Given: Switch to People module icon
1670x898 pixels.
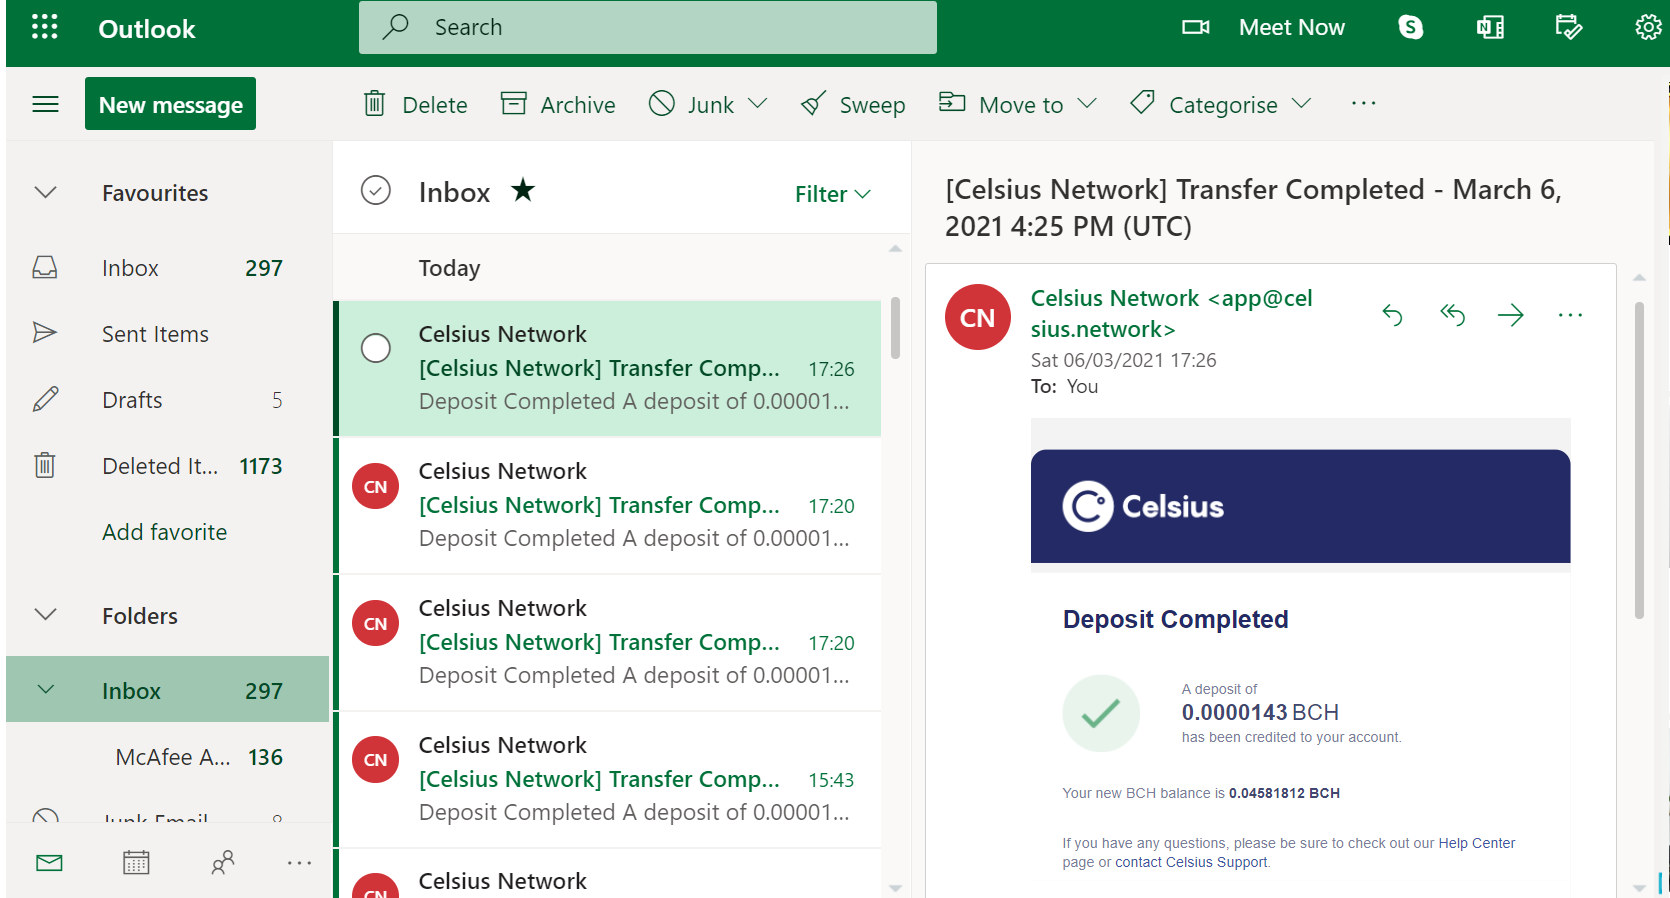Looking at the screenshot, I should click(222, 862).
